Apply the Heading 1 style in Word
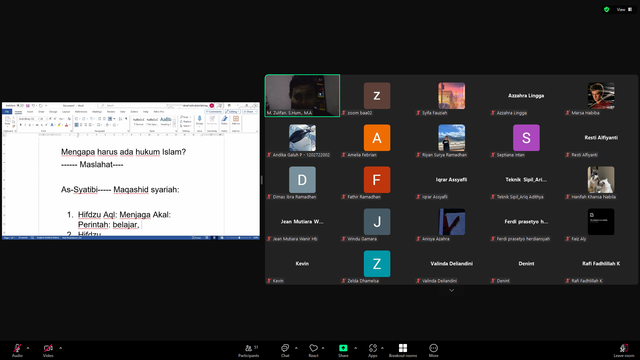The image size is (640, 360). click(x=166, y=121)
